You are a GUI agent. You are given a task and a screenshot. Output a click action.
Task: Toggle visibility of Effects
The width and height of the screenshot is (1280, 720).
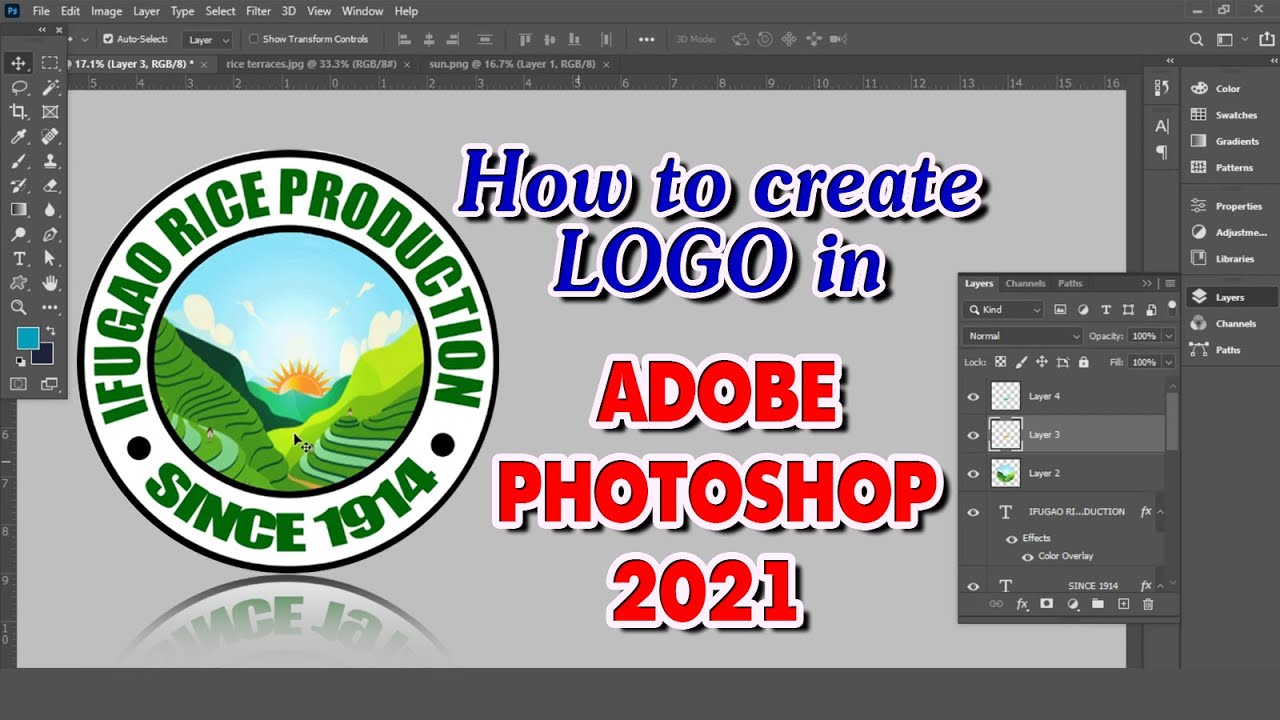pyautogui.click(x=1011, y=538)
